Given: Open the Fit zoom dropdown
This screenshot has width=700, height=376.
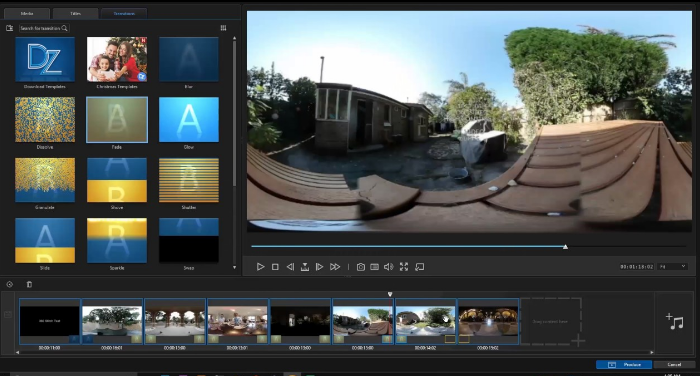Looking at the screenshot, I should (672, 267).
